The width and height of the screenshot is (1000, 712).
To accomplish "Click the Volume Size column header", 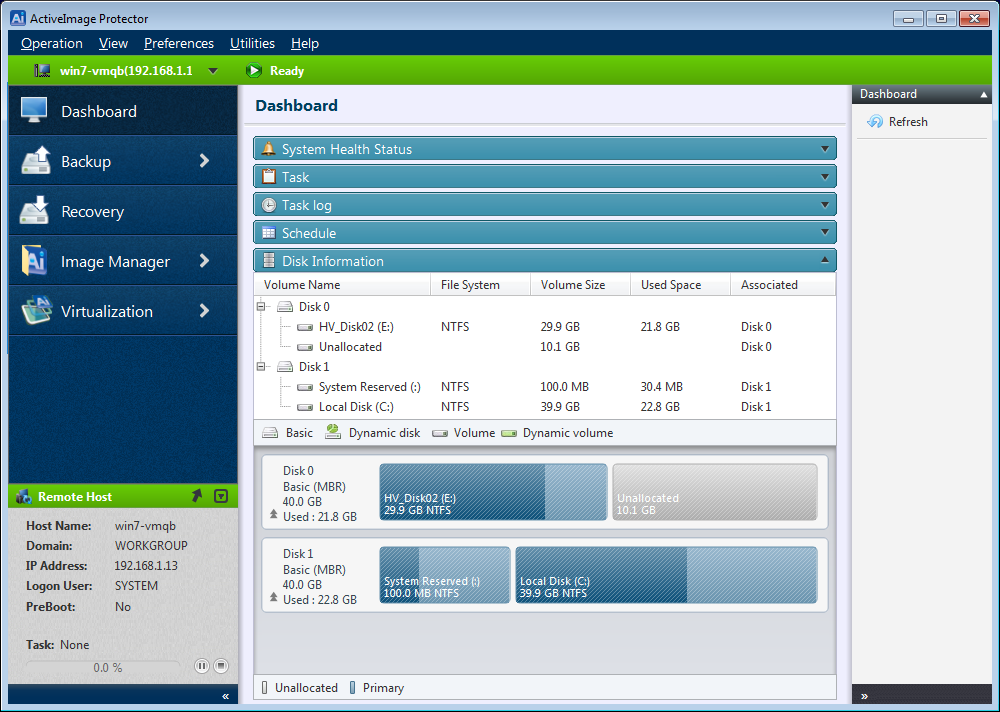I will click(573, 285).
